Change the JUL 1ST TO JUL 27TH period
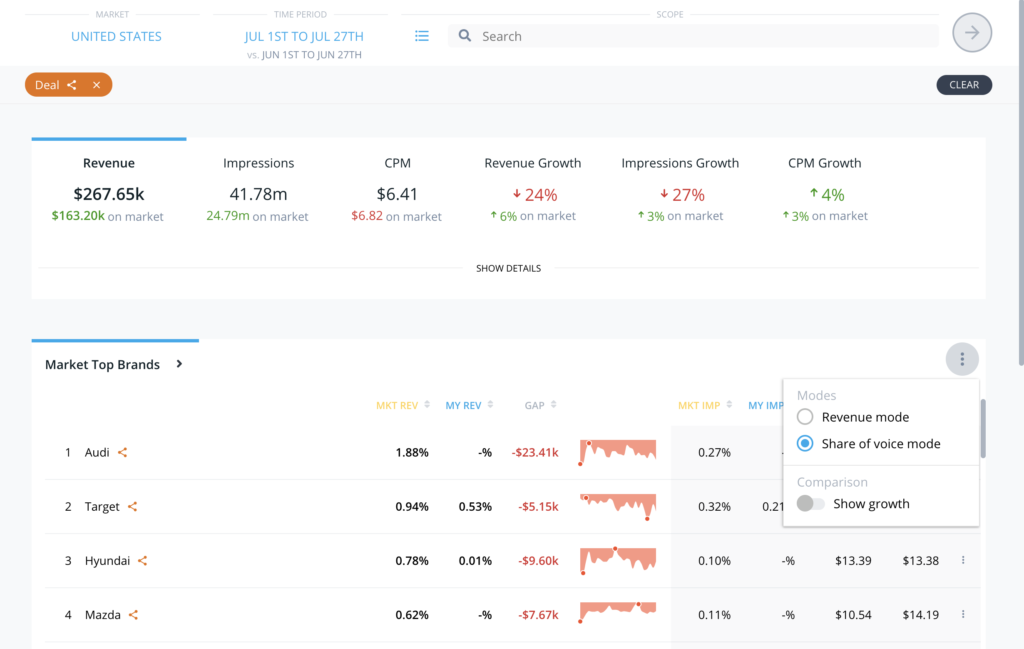Image resolution: width=1024 pixels, height=649 pixels. coord(304,37)
